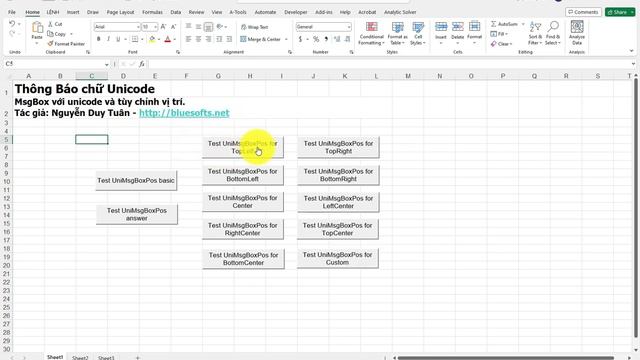Image resolution: width=640 pixels, height=360 pixels.
Task: Open the Copy dropdown arrow
Action: 71,34
